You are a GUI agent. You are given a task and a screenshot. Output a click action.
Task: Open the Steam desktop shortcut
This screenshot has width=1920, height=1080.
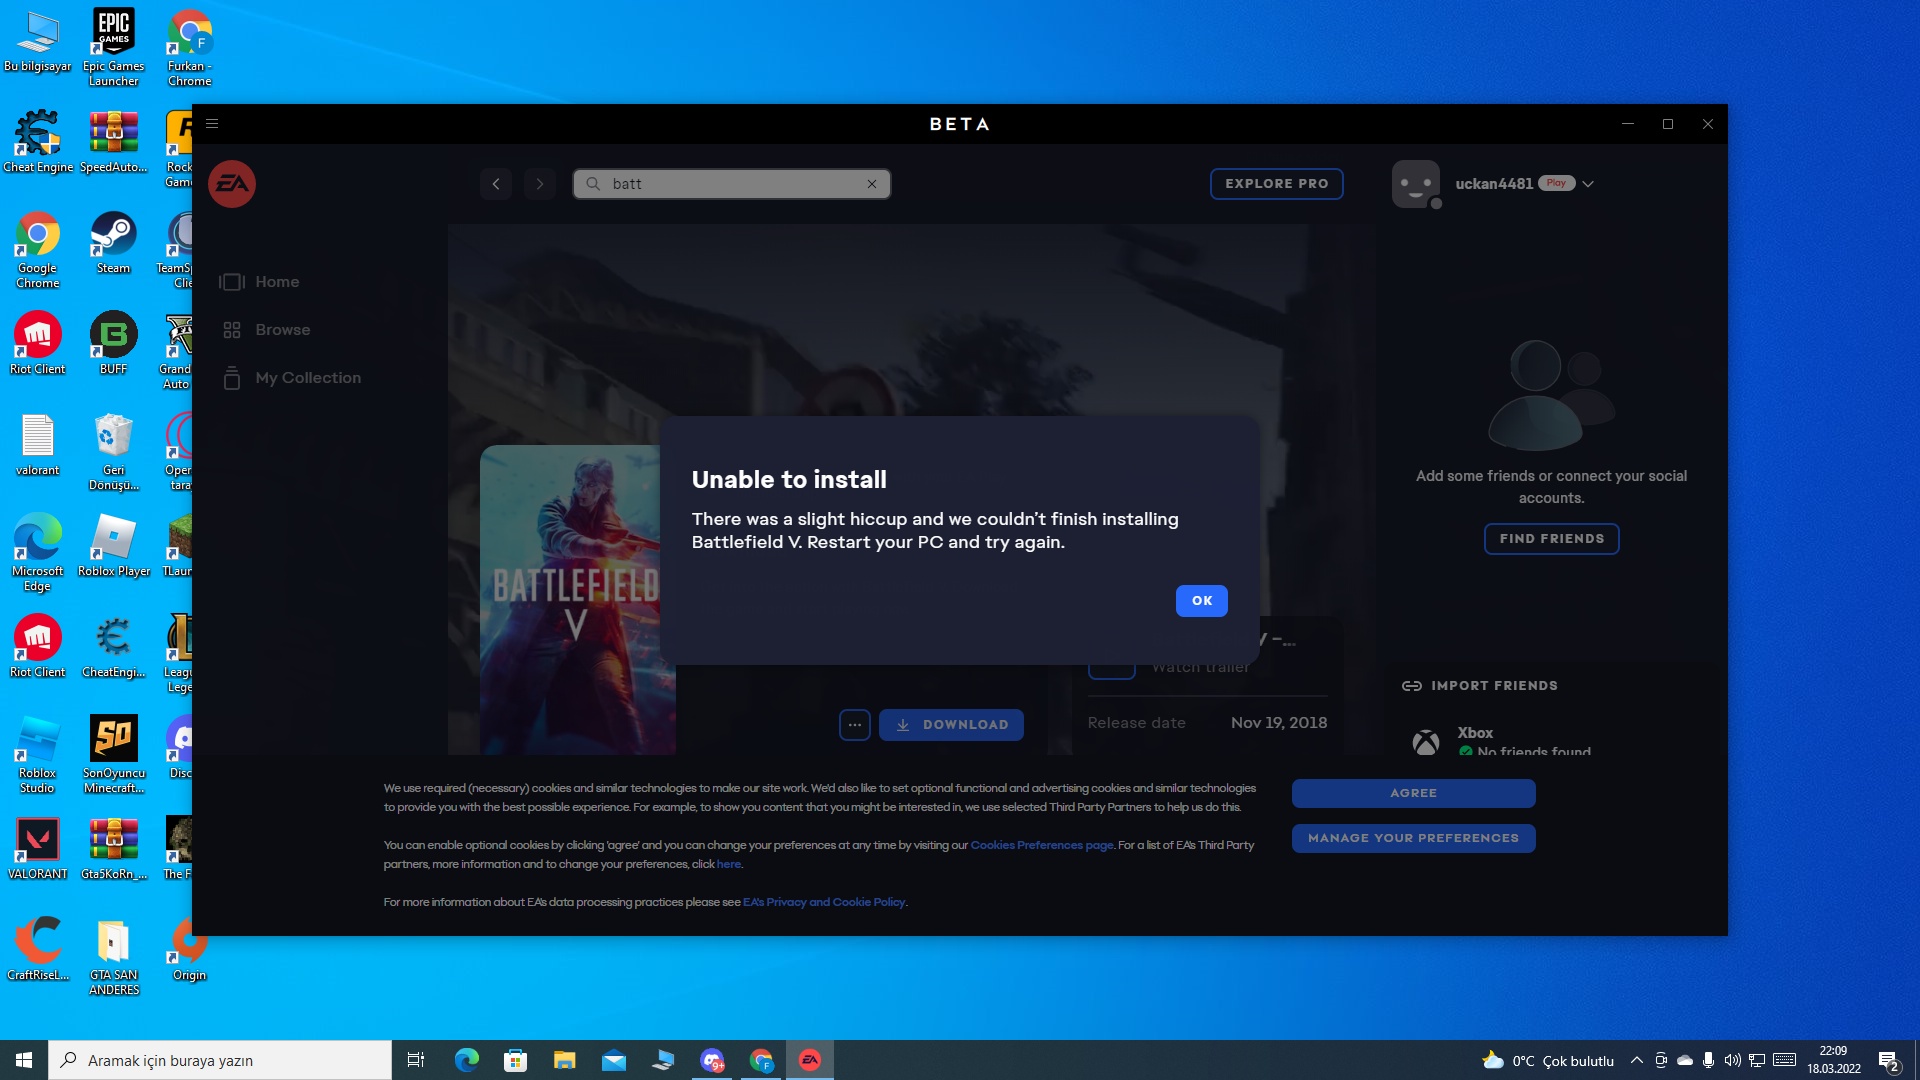(113, 242)
